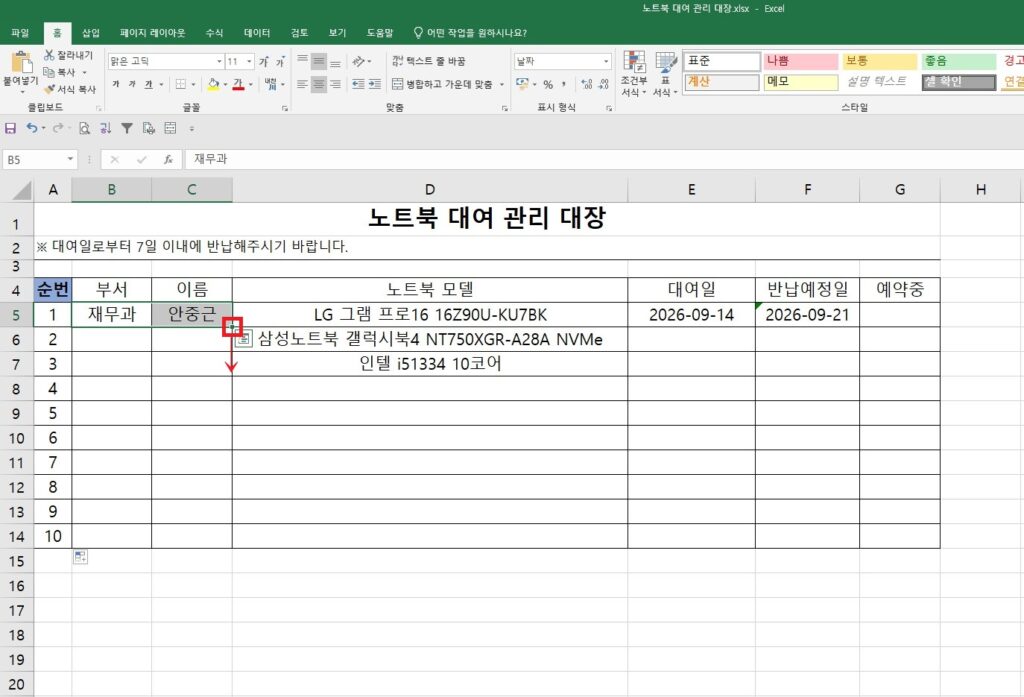
Task: Click the Percent style % icon
Action: 548,84
